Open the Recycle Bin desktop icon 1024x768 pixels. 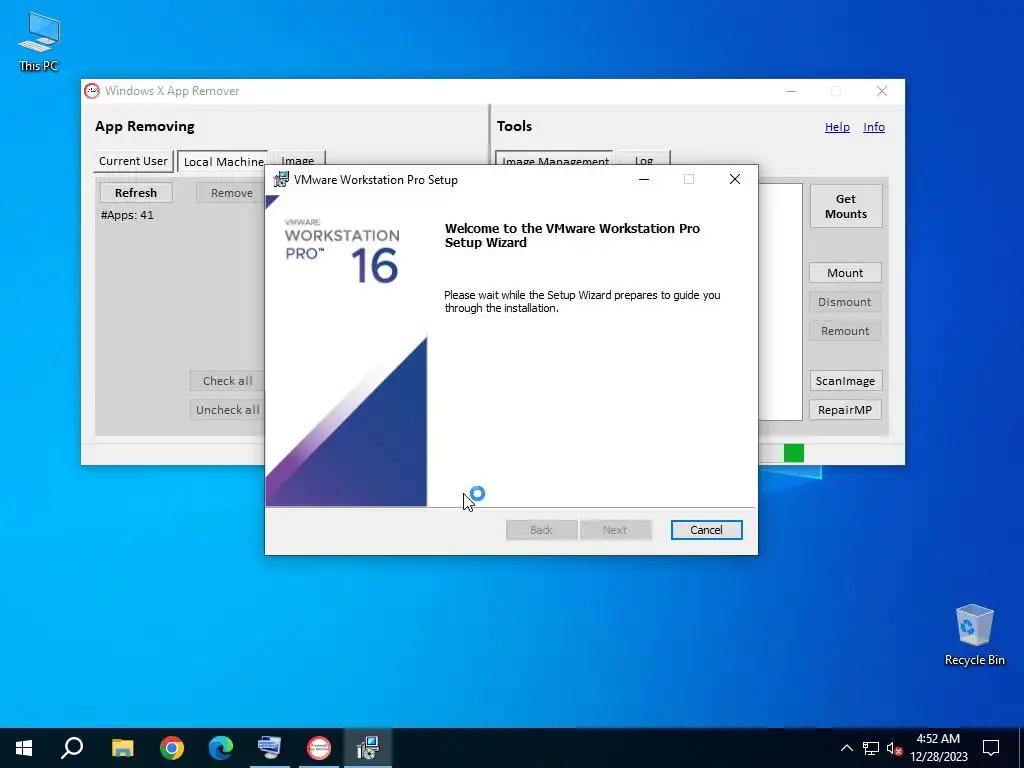[974, 635]
